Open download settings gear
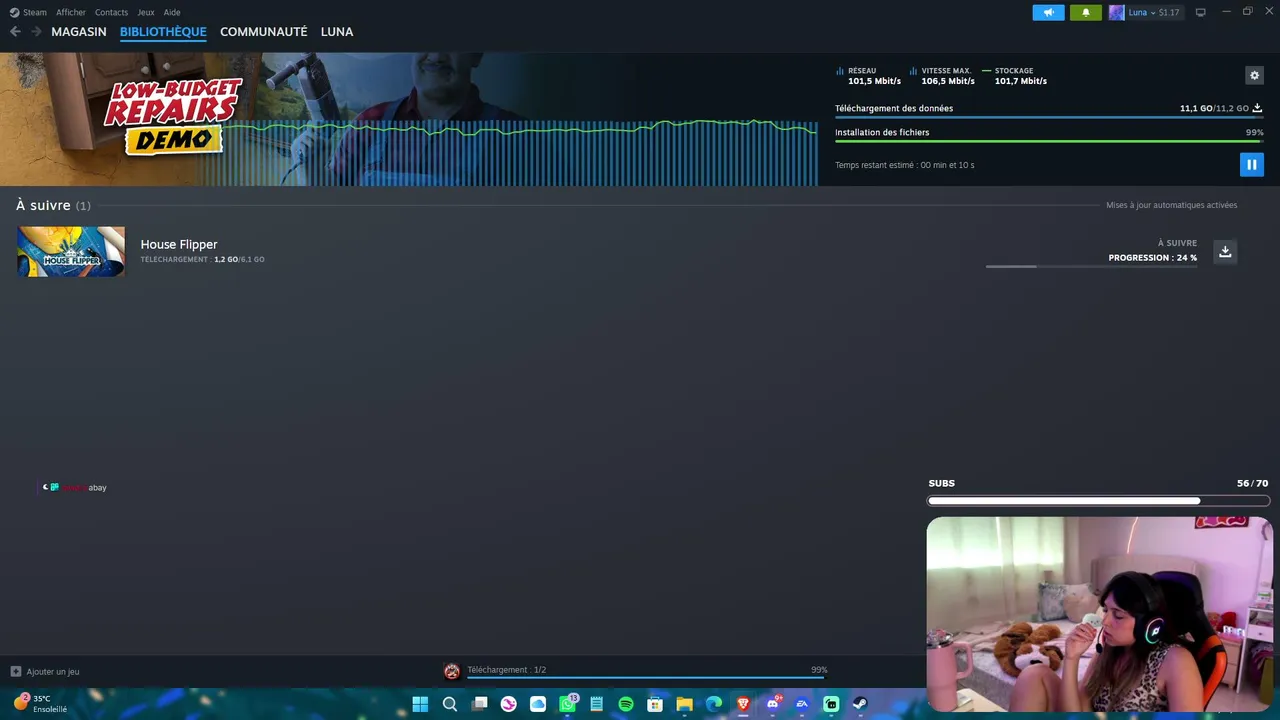Image resolution: width=1280 pixels, height=720 pixels. (1254, 75)
